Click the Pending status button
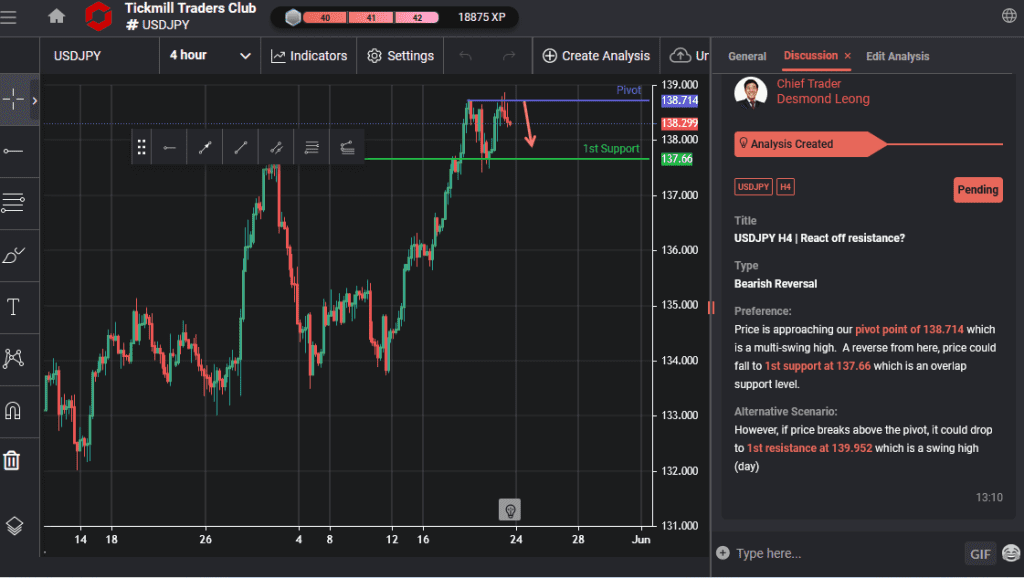This screenshot has height=578, width=1024. tap(977, 190)
